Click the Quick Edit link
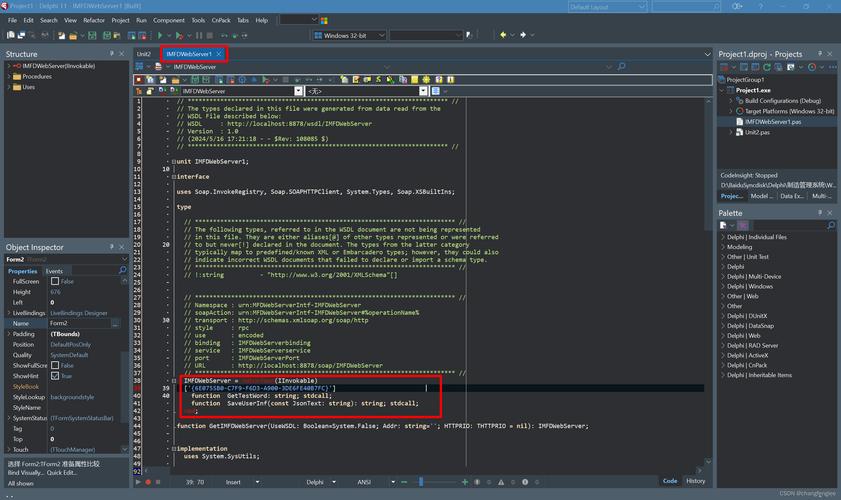This screenshot has height=500, width=841. click(x=62, y=473)
